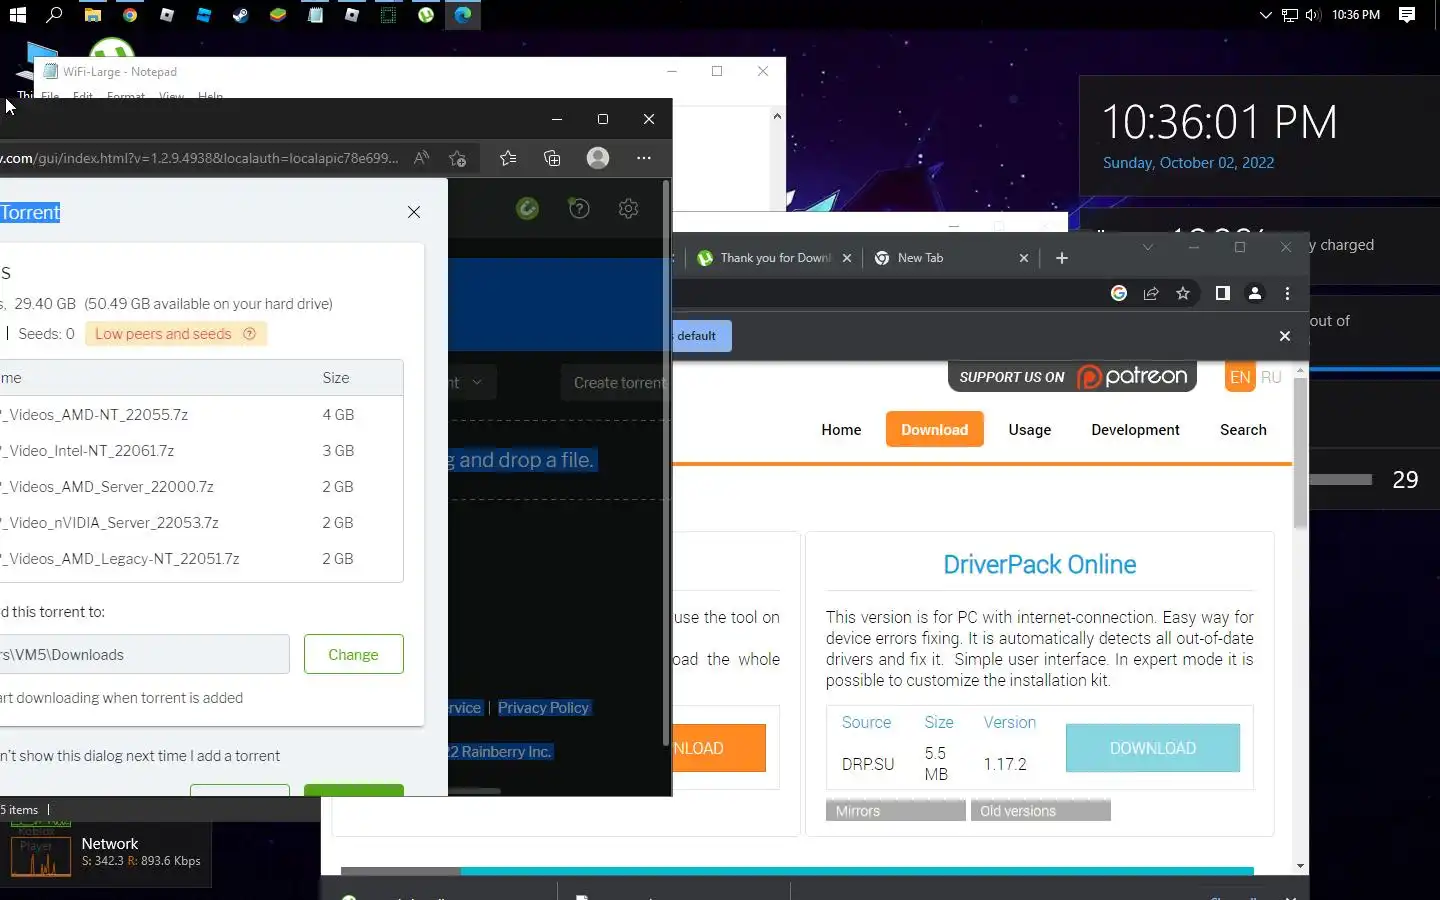Open Edge profile avatar
Viewport: 1440px width, 900px height.
click(598, 158)
